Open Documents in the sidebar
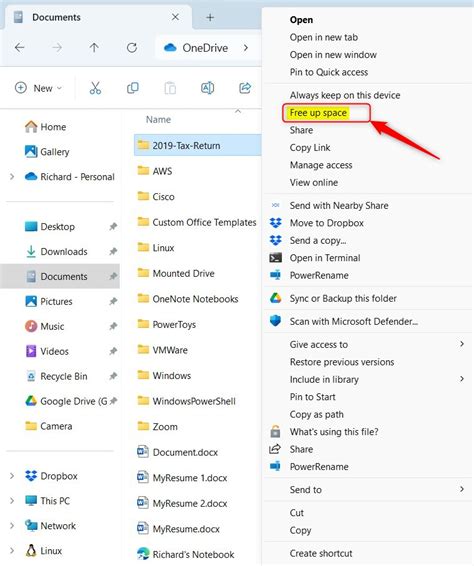Screen dimensions: 474x566 point(60,276)
